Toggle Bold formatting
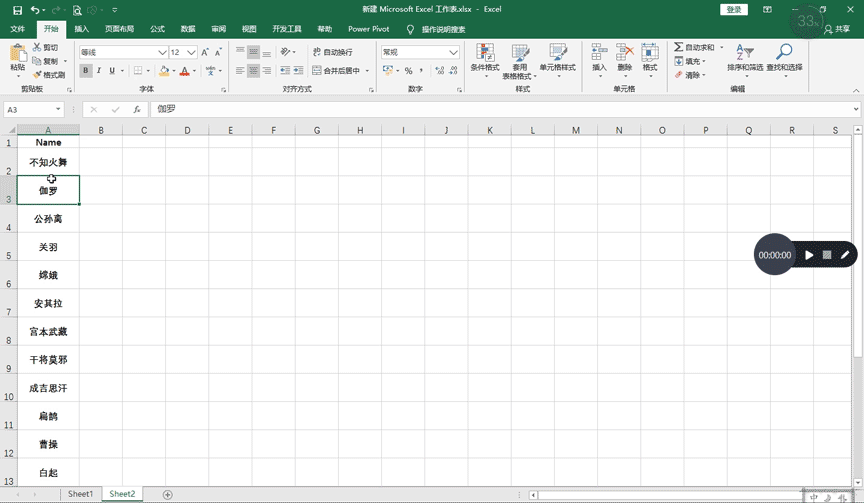864x503 pixels. pos(86,71)
